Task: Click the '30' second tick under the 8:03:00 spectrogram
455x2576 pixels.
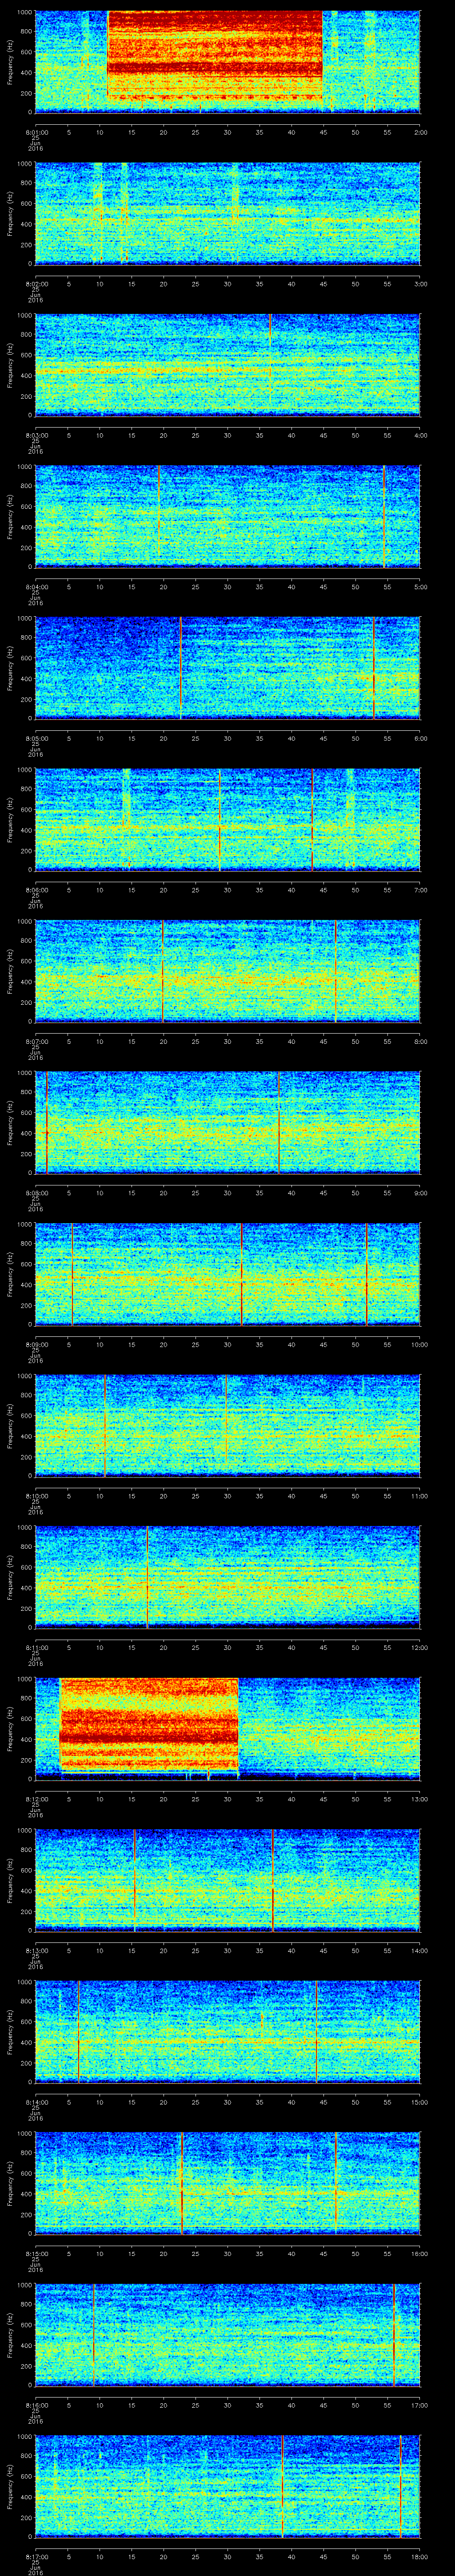Action: [x=228, y=435]
